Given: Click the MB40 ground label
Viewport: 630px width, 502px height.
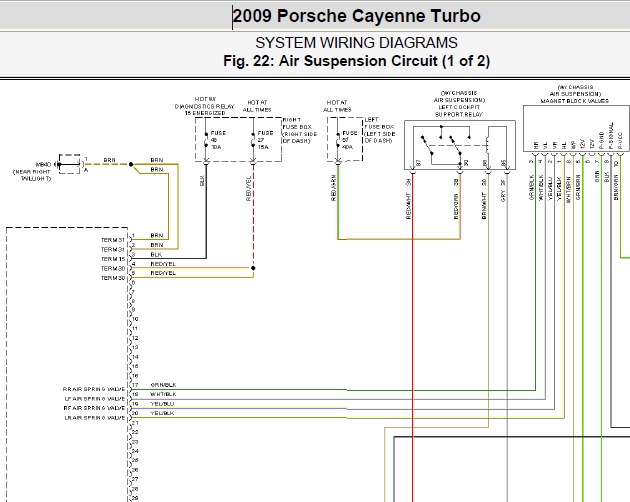Looking at the screenshot, I should click(44, 164).
